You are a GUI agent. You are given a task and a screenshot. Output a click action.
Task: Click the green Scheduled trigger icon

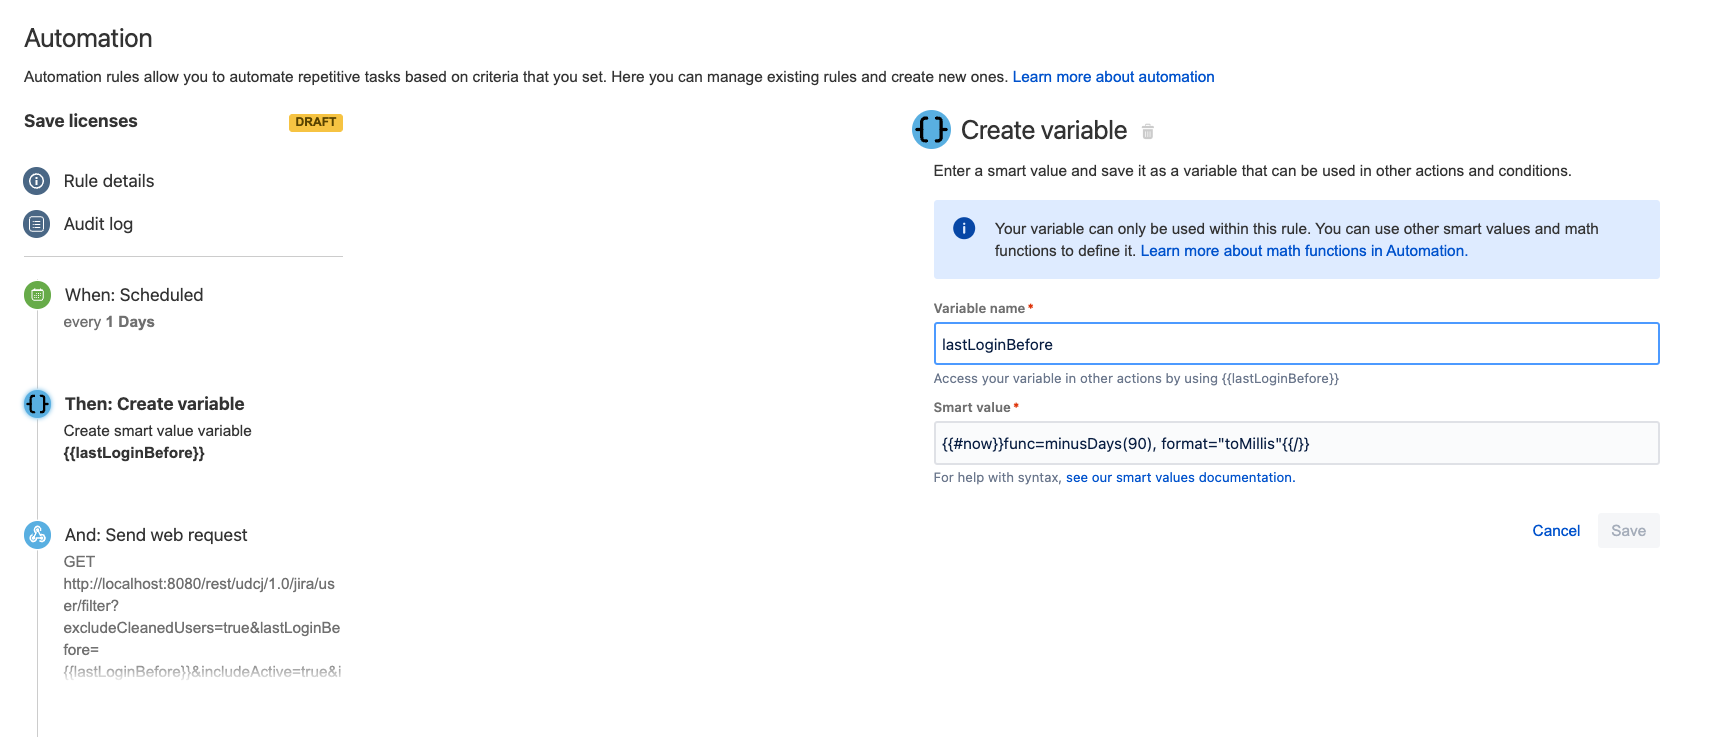(37, 295)
